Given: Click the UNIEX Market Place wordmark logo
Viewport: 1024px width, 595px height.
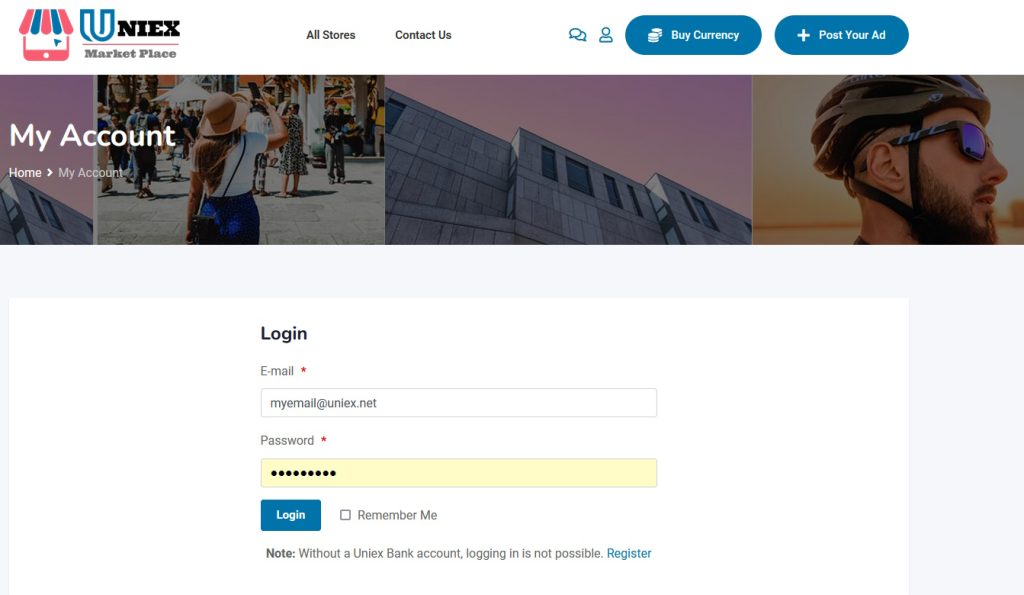Looking at the screenshot, I should (x=130, y=35).
